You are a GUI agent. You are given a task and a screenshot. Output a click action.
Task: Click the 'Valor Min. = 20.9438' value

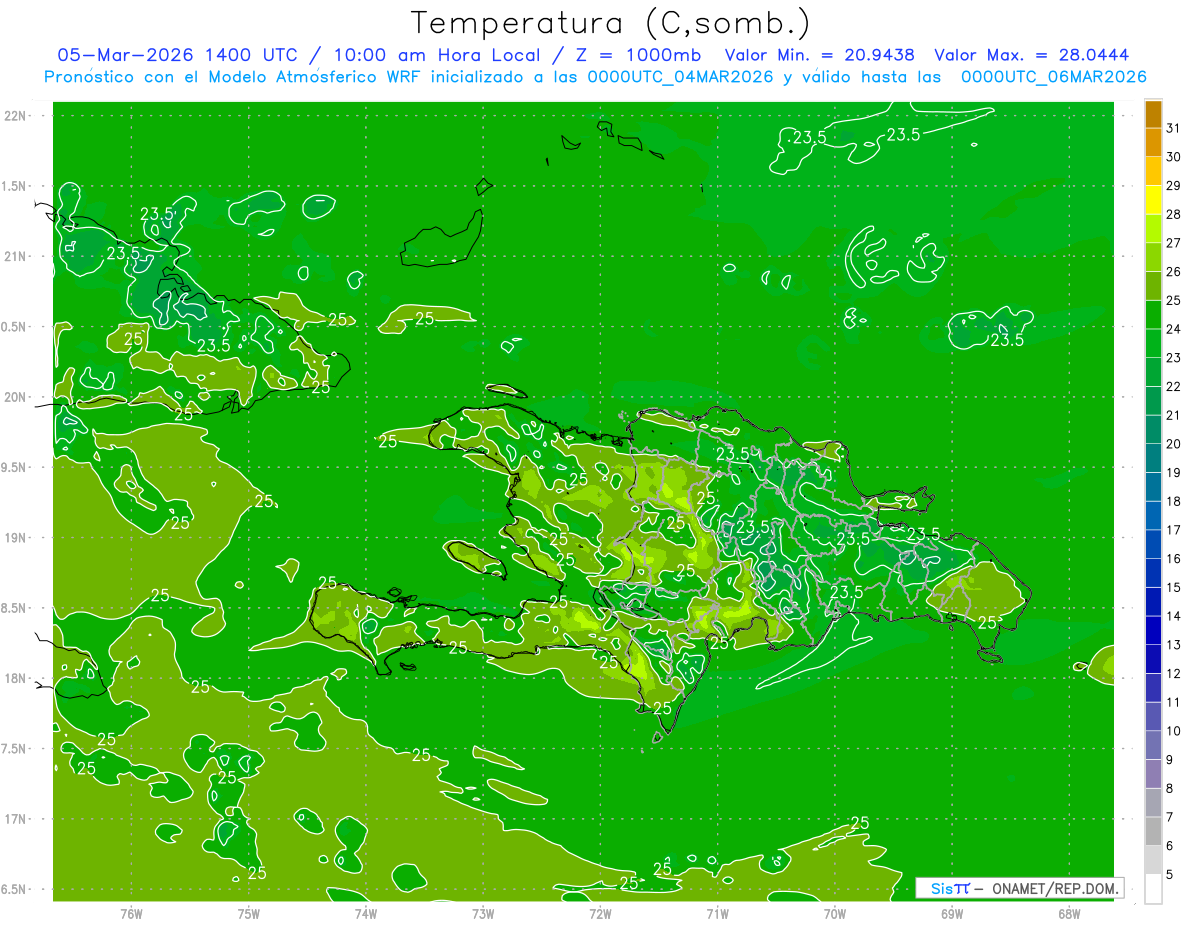pos(820,55)
